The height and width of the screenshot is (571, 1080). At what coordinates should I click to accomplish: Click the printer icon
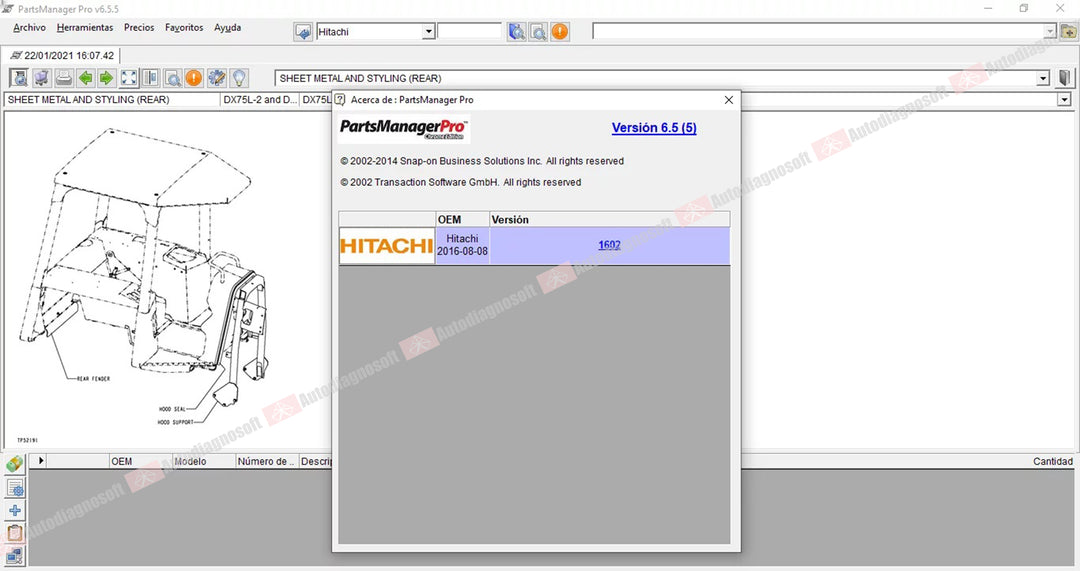pyautogui.click(x=64, y=78)
